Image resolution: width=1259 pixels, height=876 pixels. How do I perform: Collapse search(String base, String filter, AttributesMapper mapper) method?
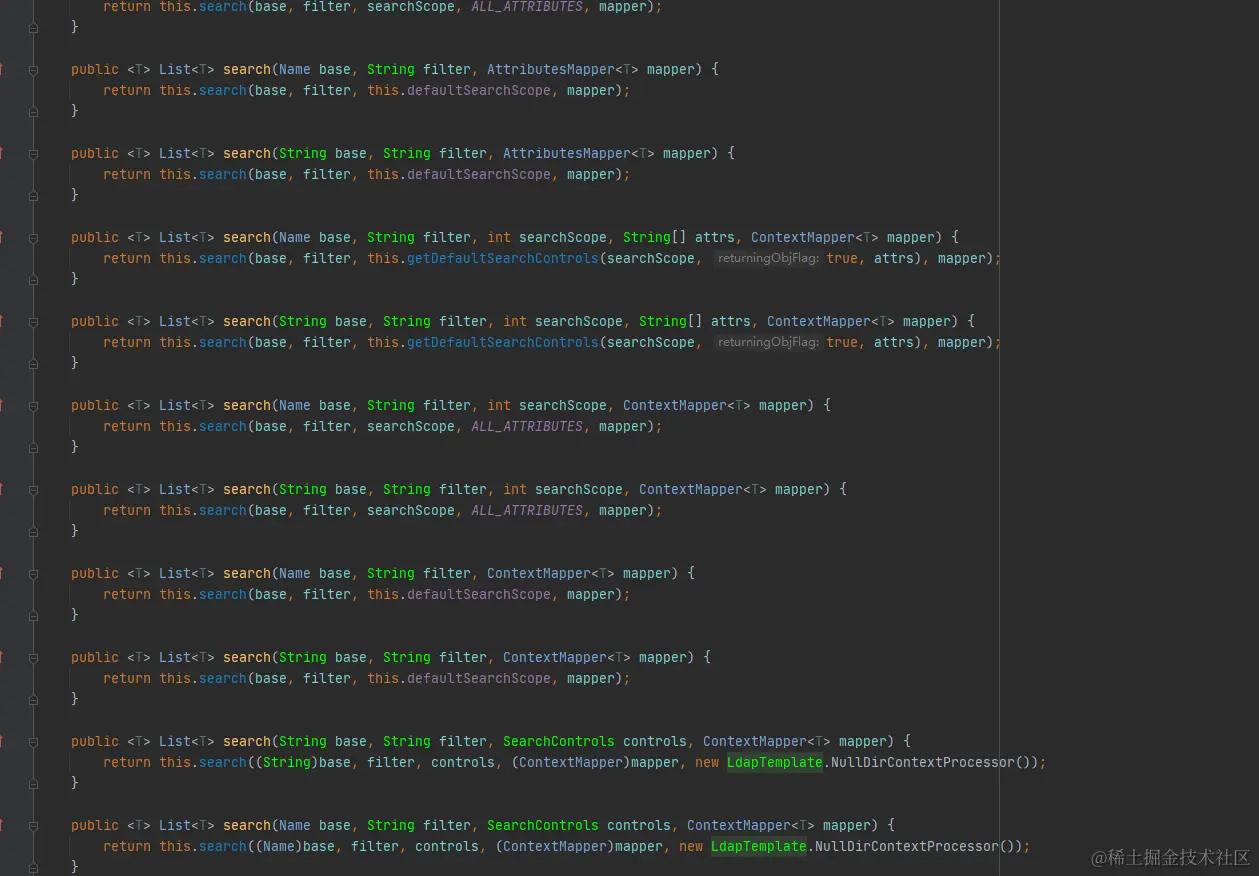click(x=34, y=154)
